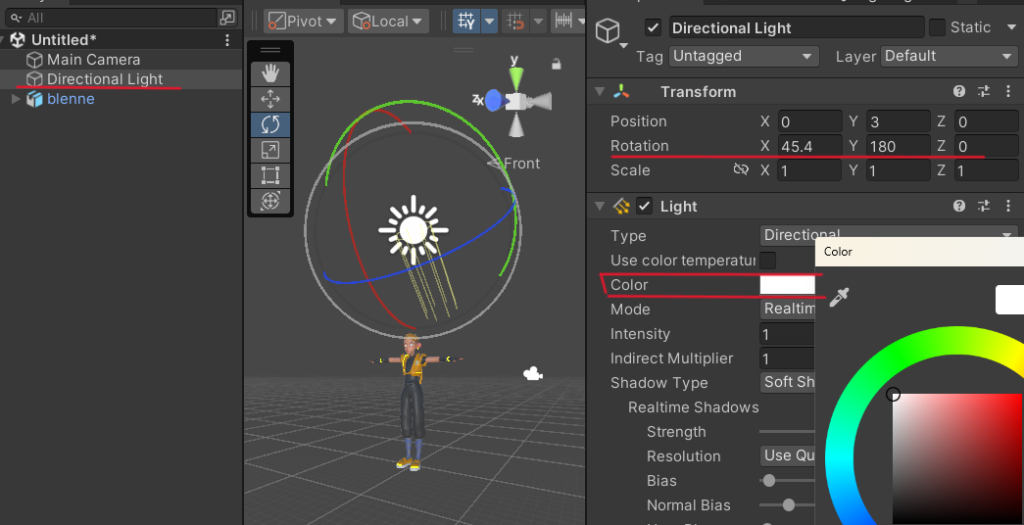Open the Tag dropdown

(x=743, y=56)
